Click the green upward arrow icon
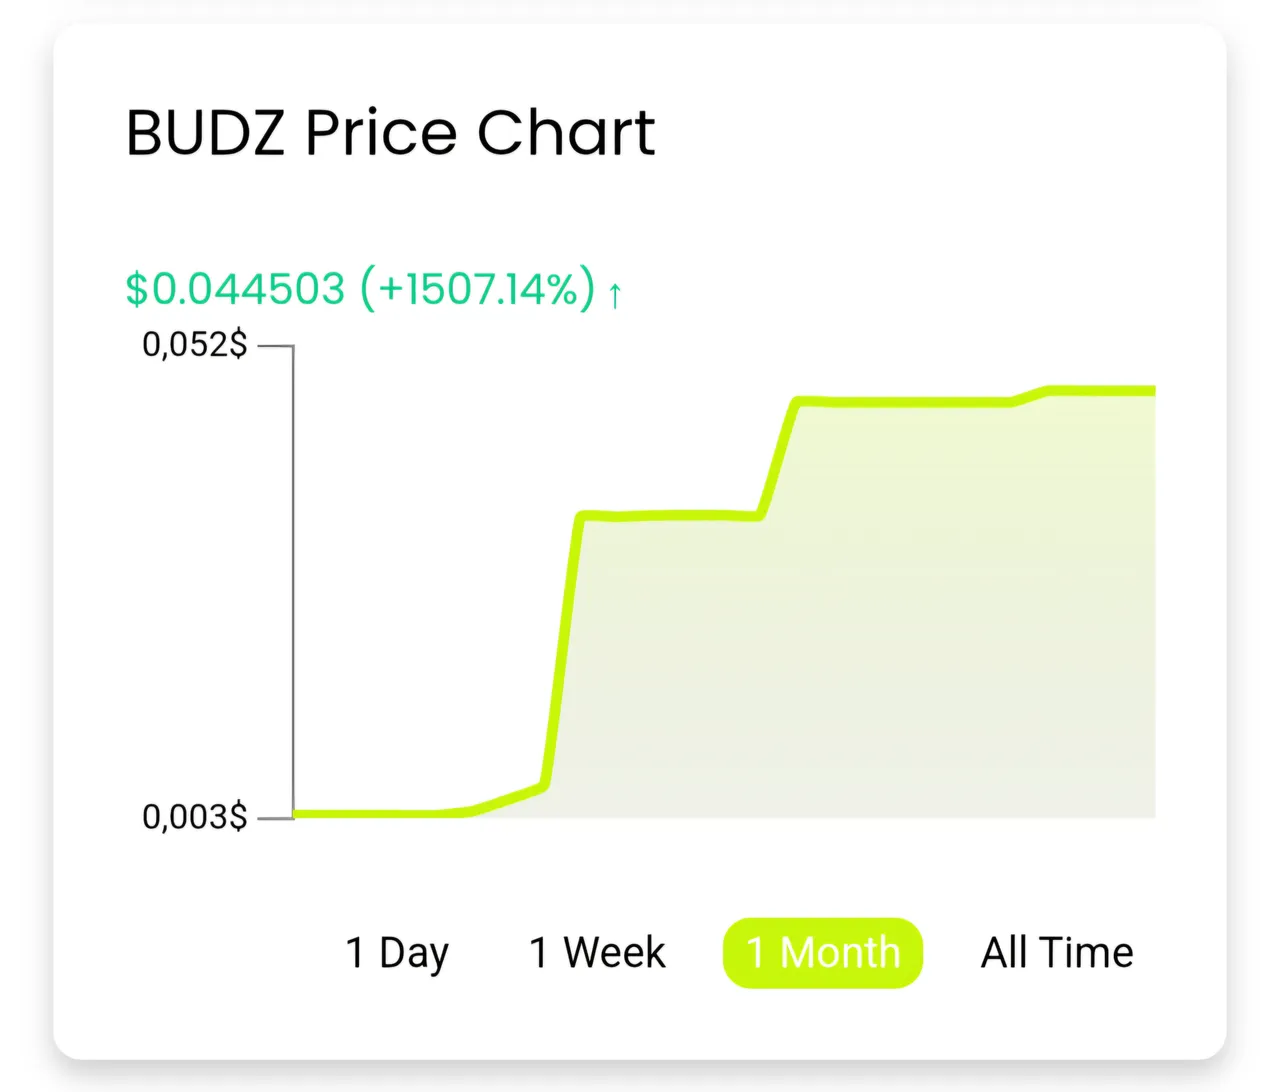The width and height of the screenshot is (1280, 1092). coord(615,294)
